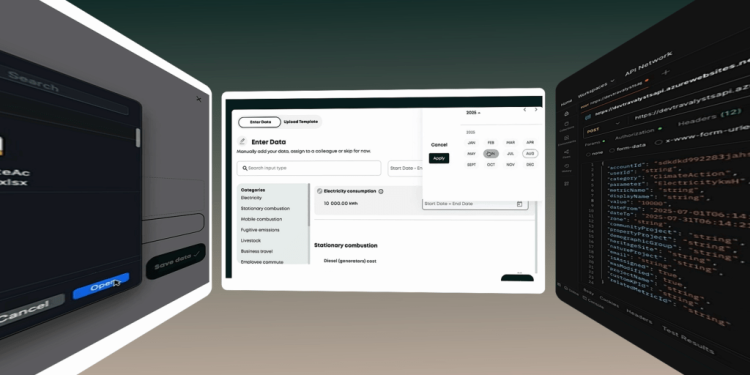
Task: Open the calendar icon in electricity date field
Action: (519, 204)
